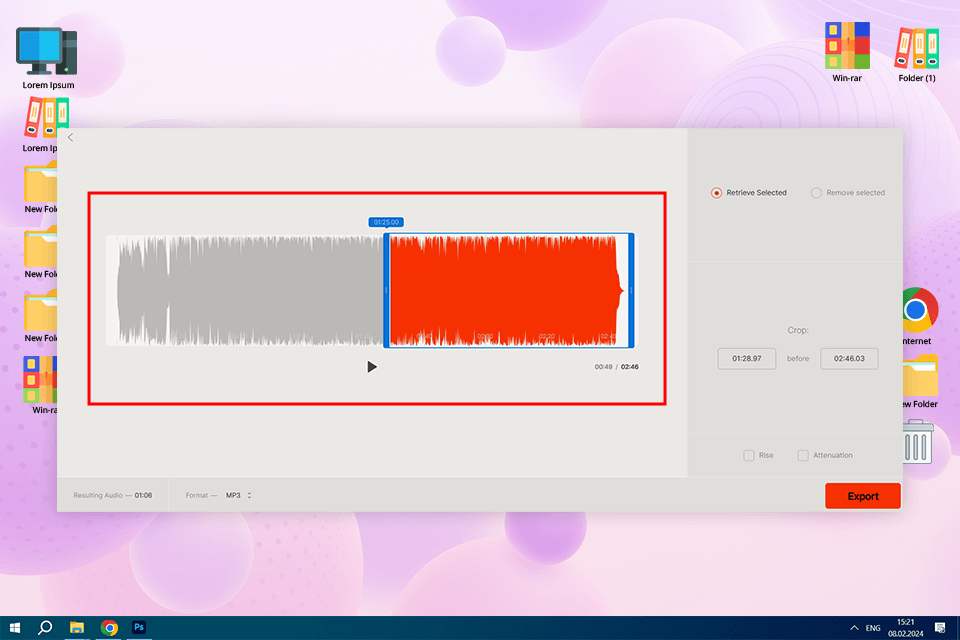Select the Remove selected radio option
The image size is (960, 640).
coord(816,193)
